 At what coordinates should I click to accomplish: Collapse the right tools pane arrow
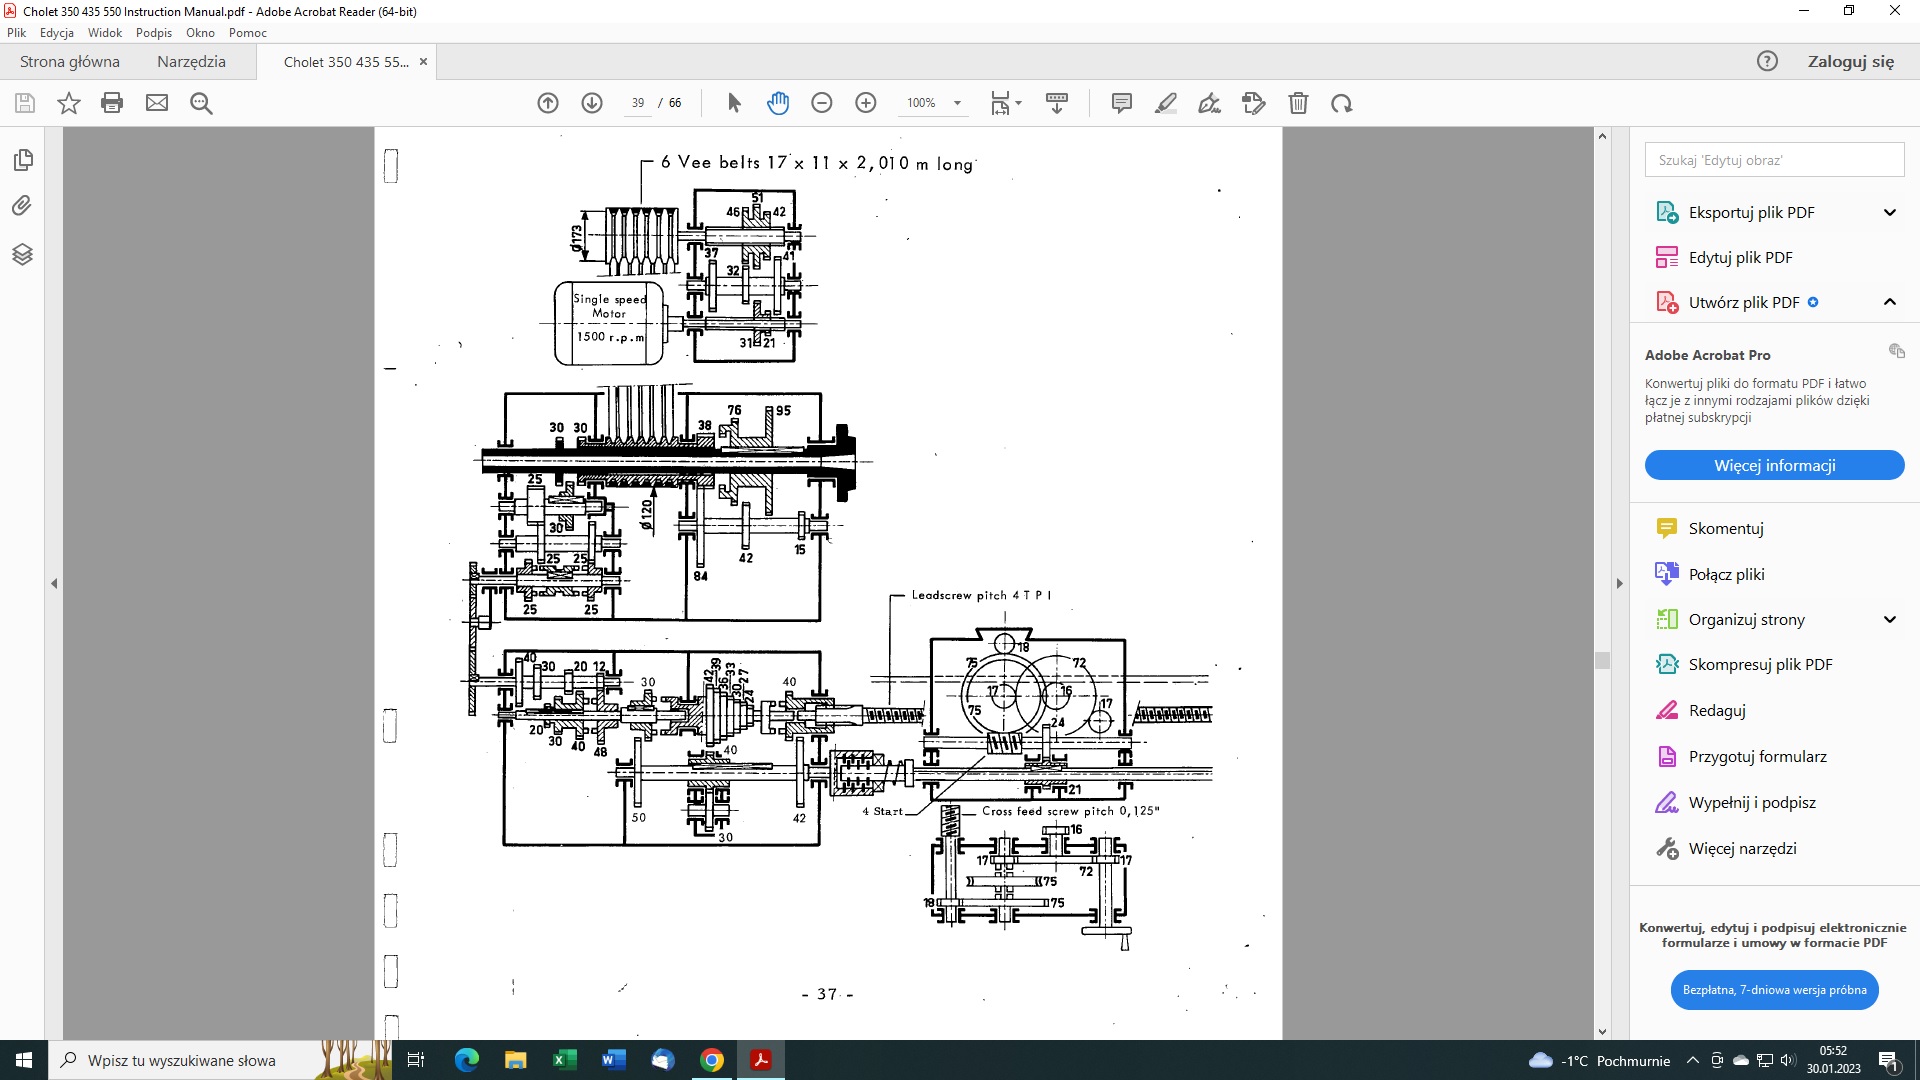(1620, 583)
